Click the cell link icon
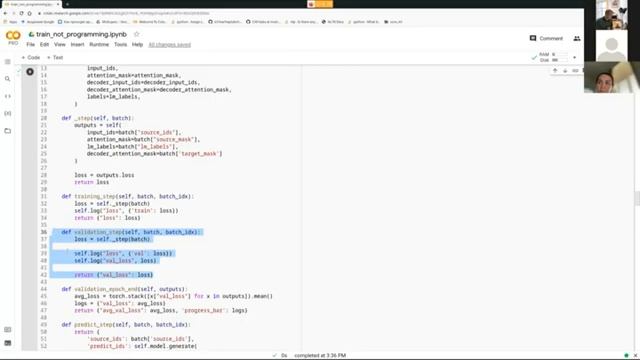Viewport: 640px width, 360px height. (575, 71)
